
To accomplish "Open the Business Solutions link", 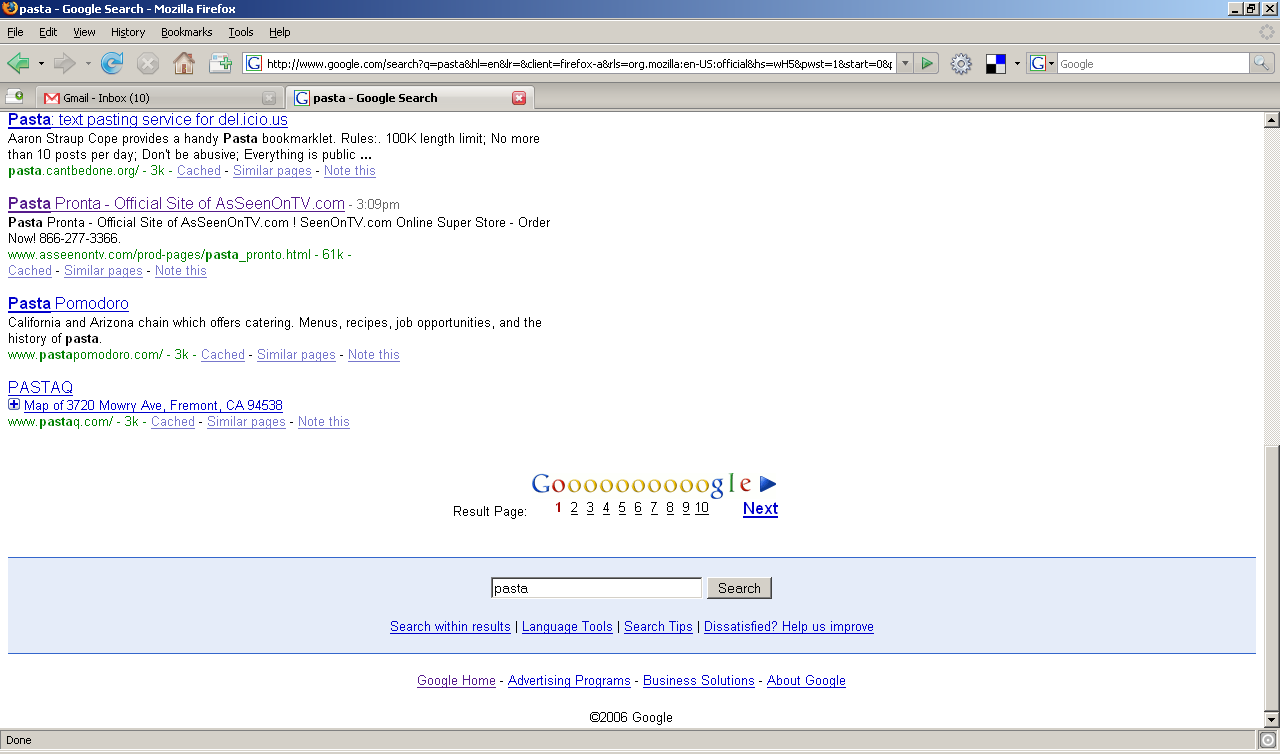I will pos(699,681).
